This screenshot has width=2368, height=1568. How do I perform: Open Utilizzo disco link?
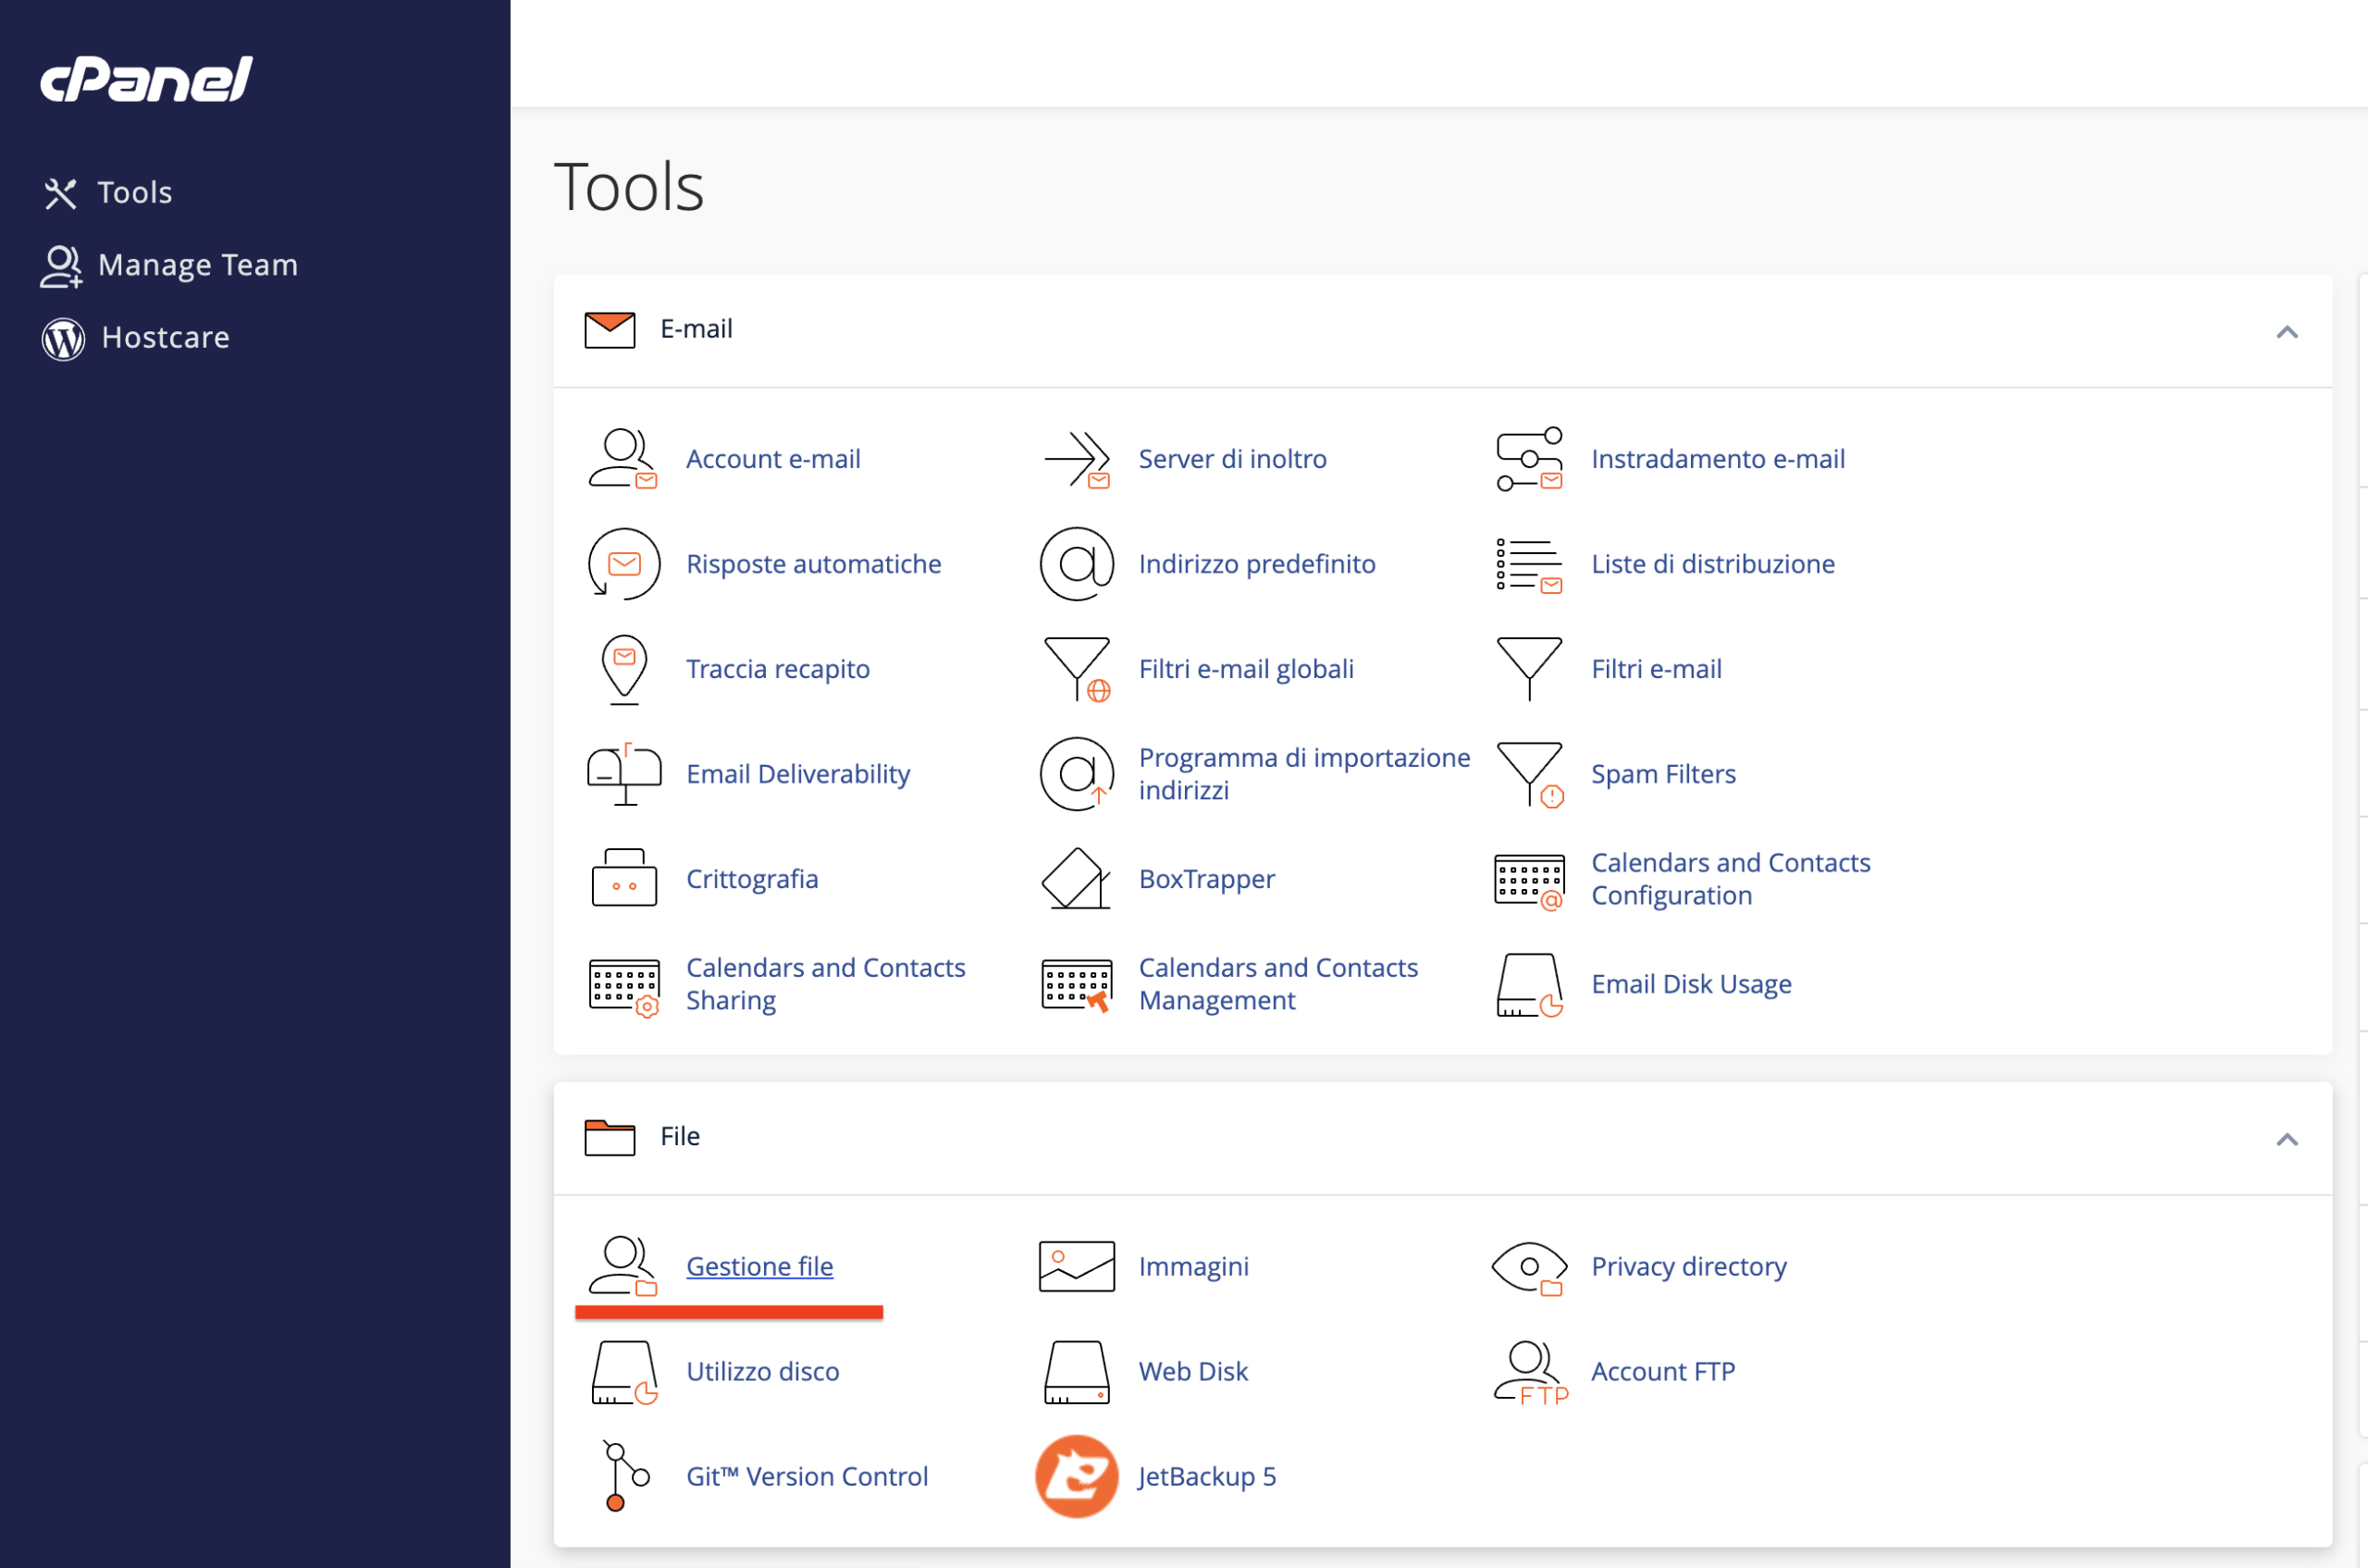(762, 1371)
